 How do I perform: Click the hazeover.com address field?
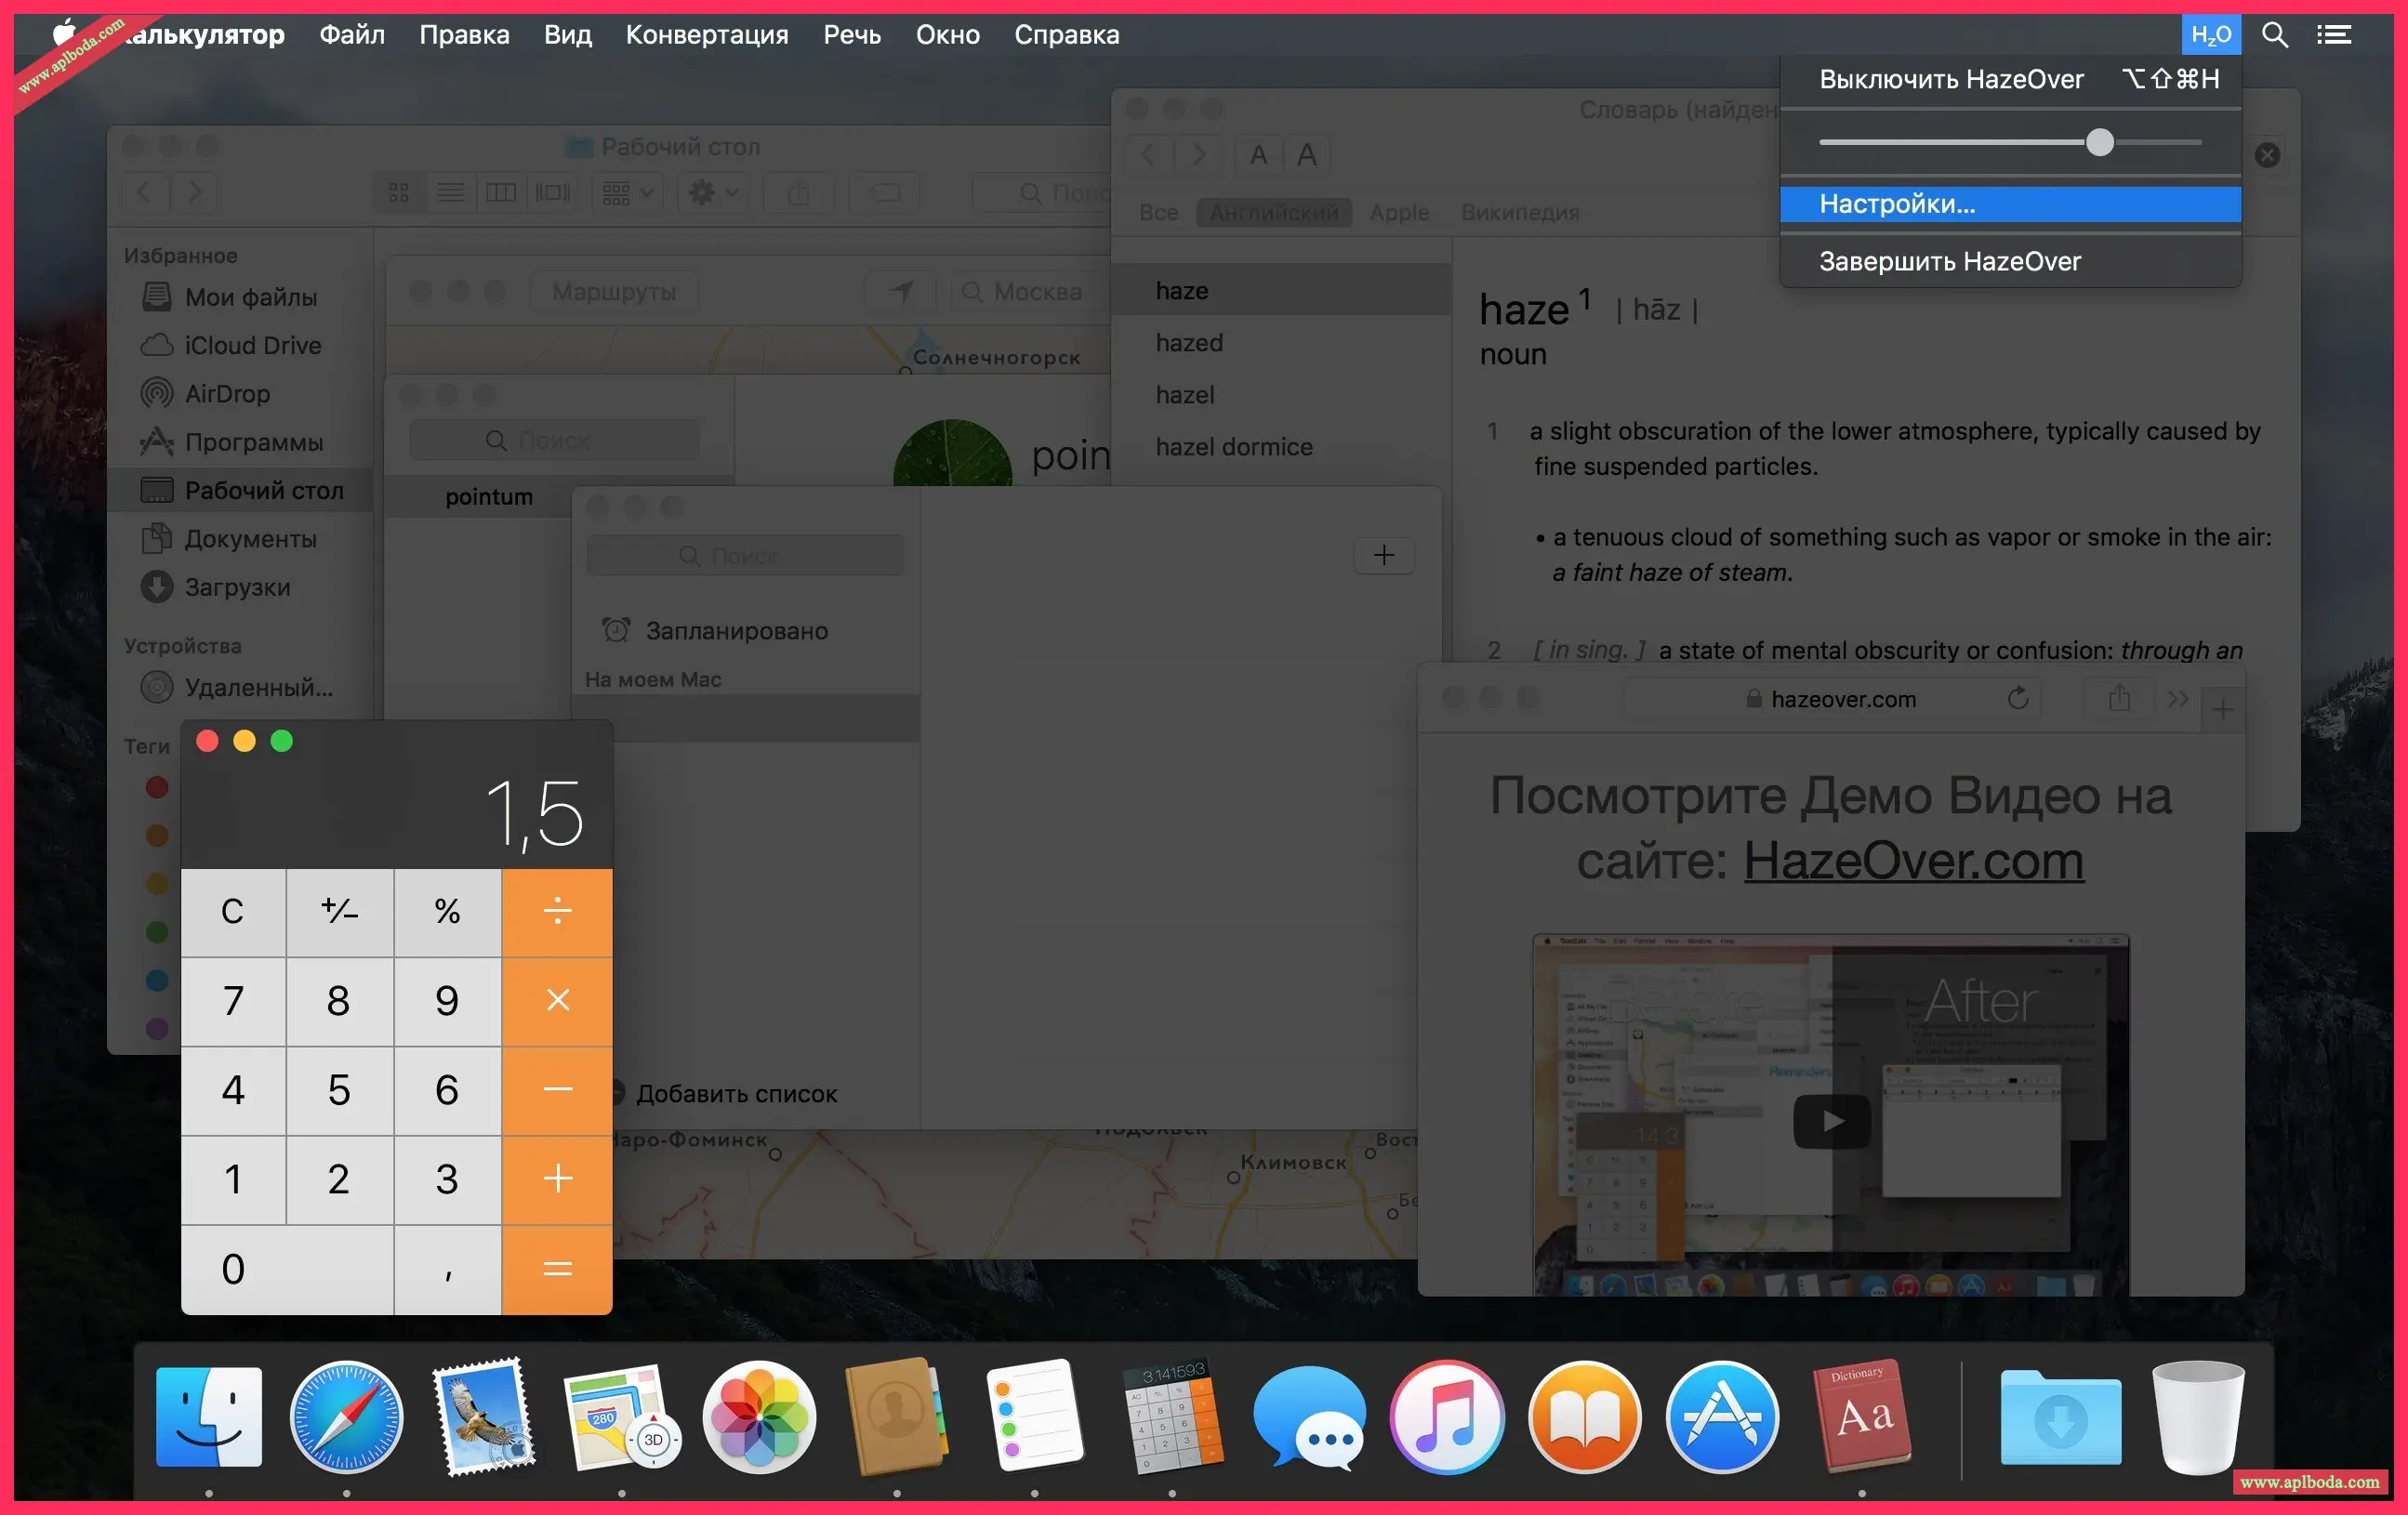click(1832, 698)
